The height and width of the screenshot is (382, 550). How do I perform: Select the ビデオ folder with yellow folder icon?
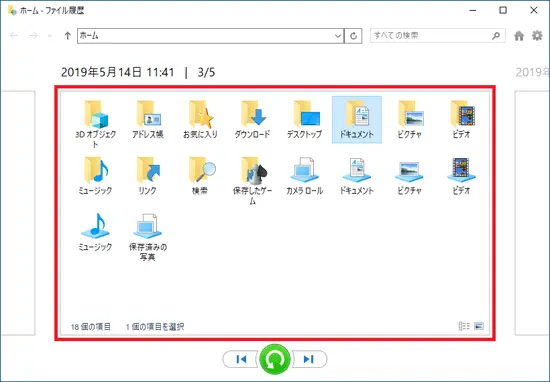[461, 119]
